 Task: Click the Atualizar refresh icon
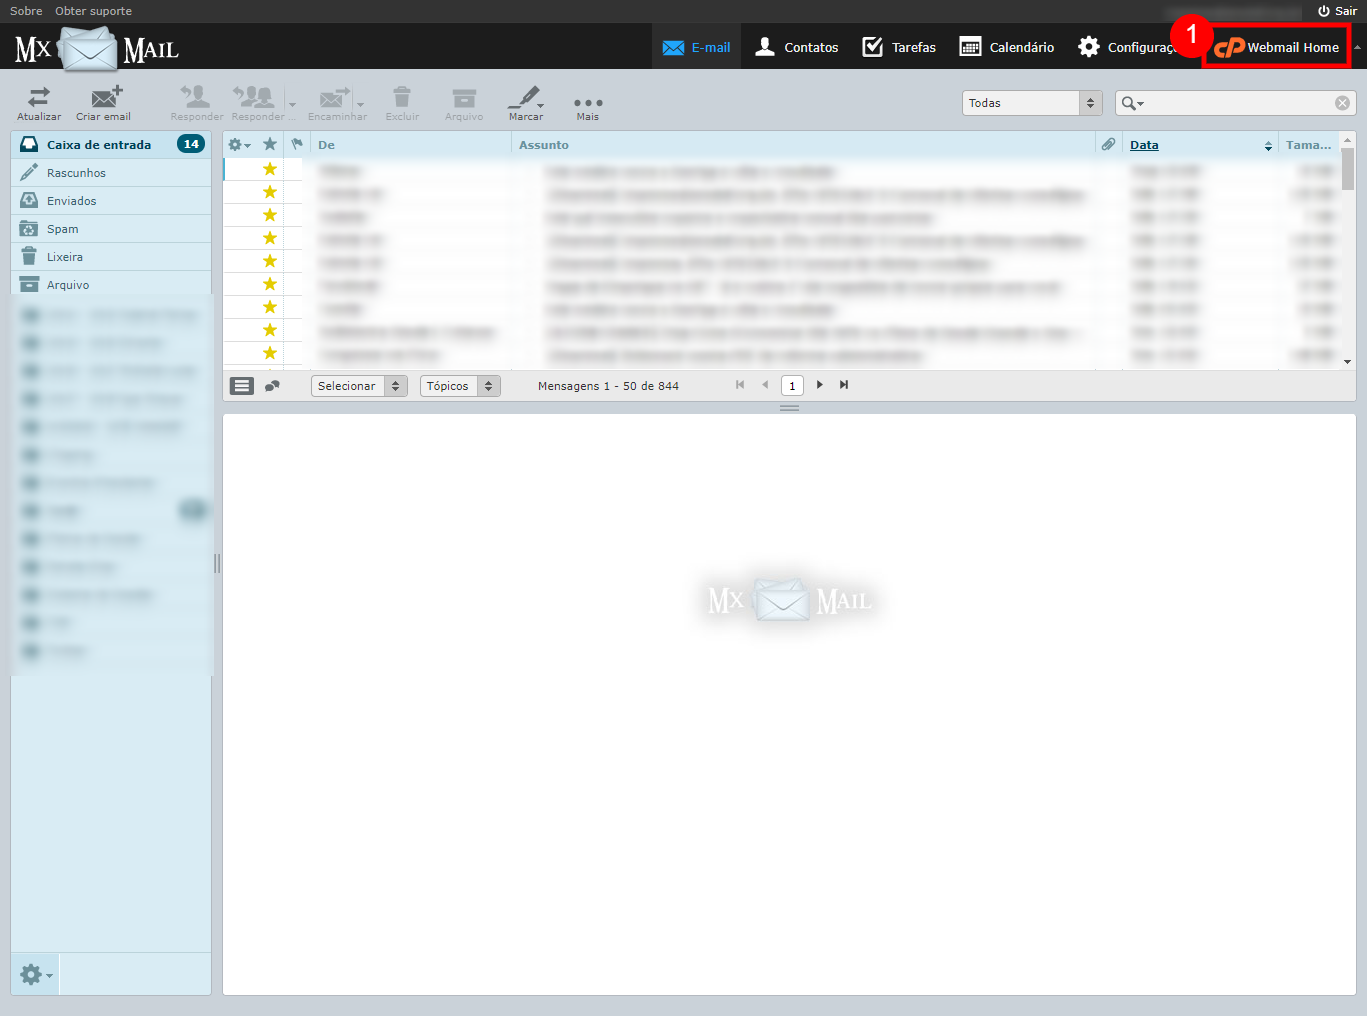38,101
